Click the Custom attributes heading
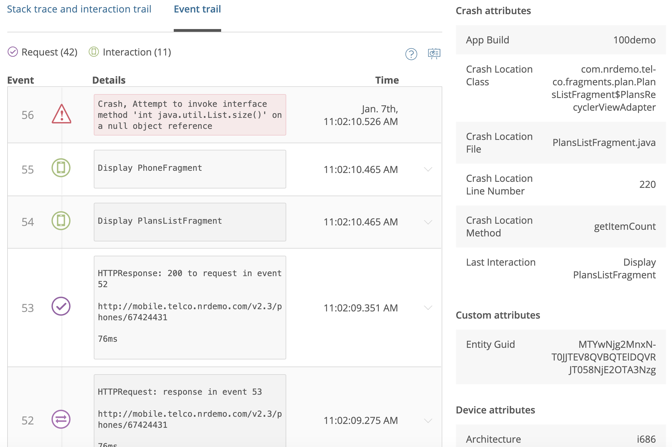This screenshot has width=672, height=447. coord(498,315)
